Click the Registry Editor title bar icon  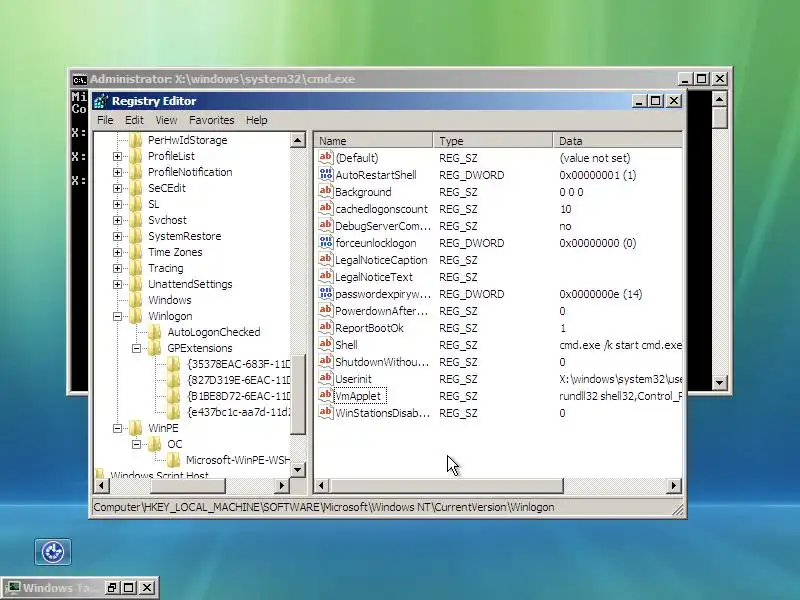[x=101, y=101]
